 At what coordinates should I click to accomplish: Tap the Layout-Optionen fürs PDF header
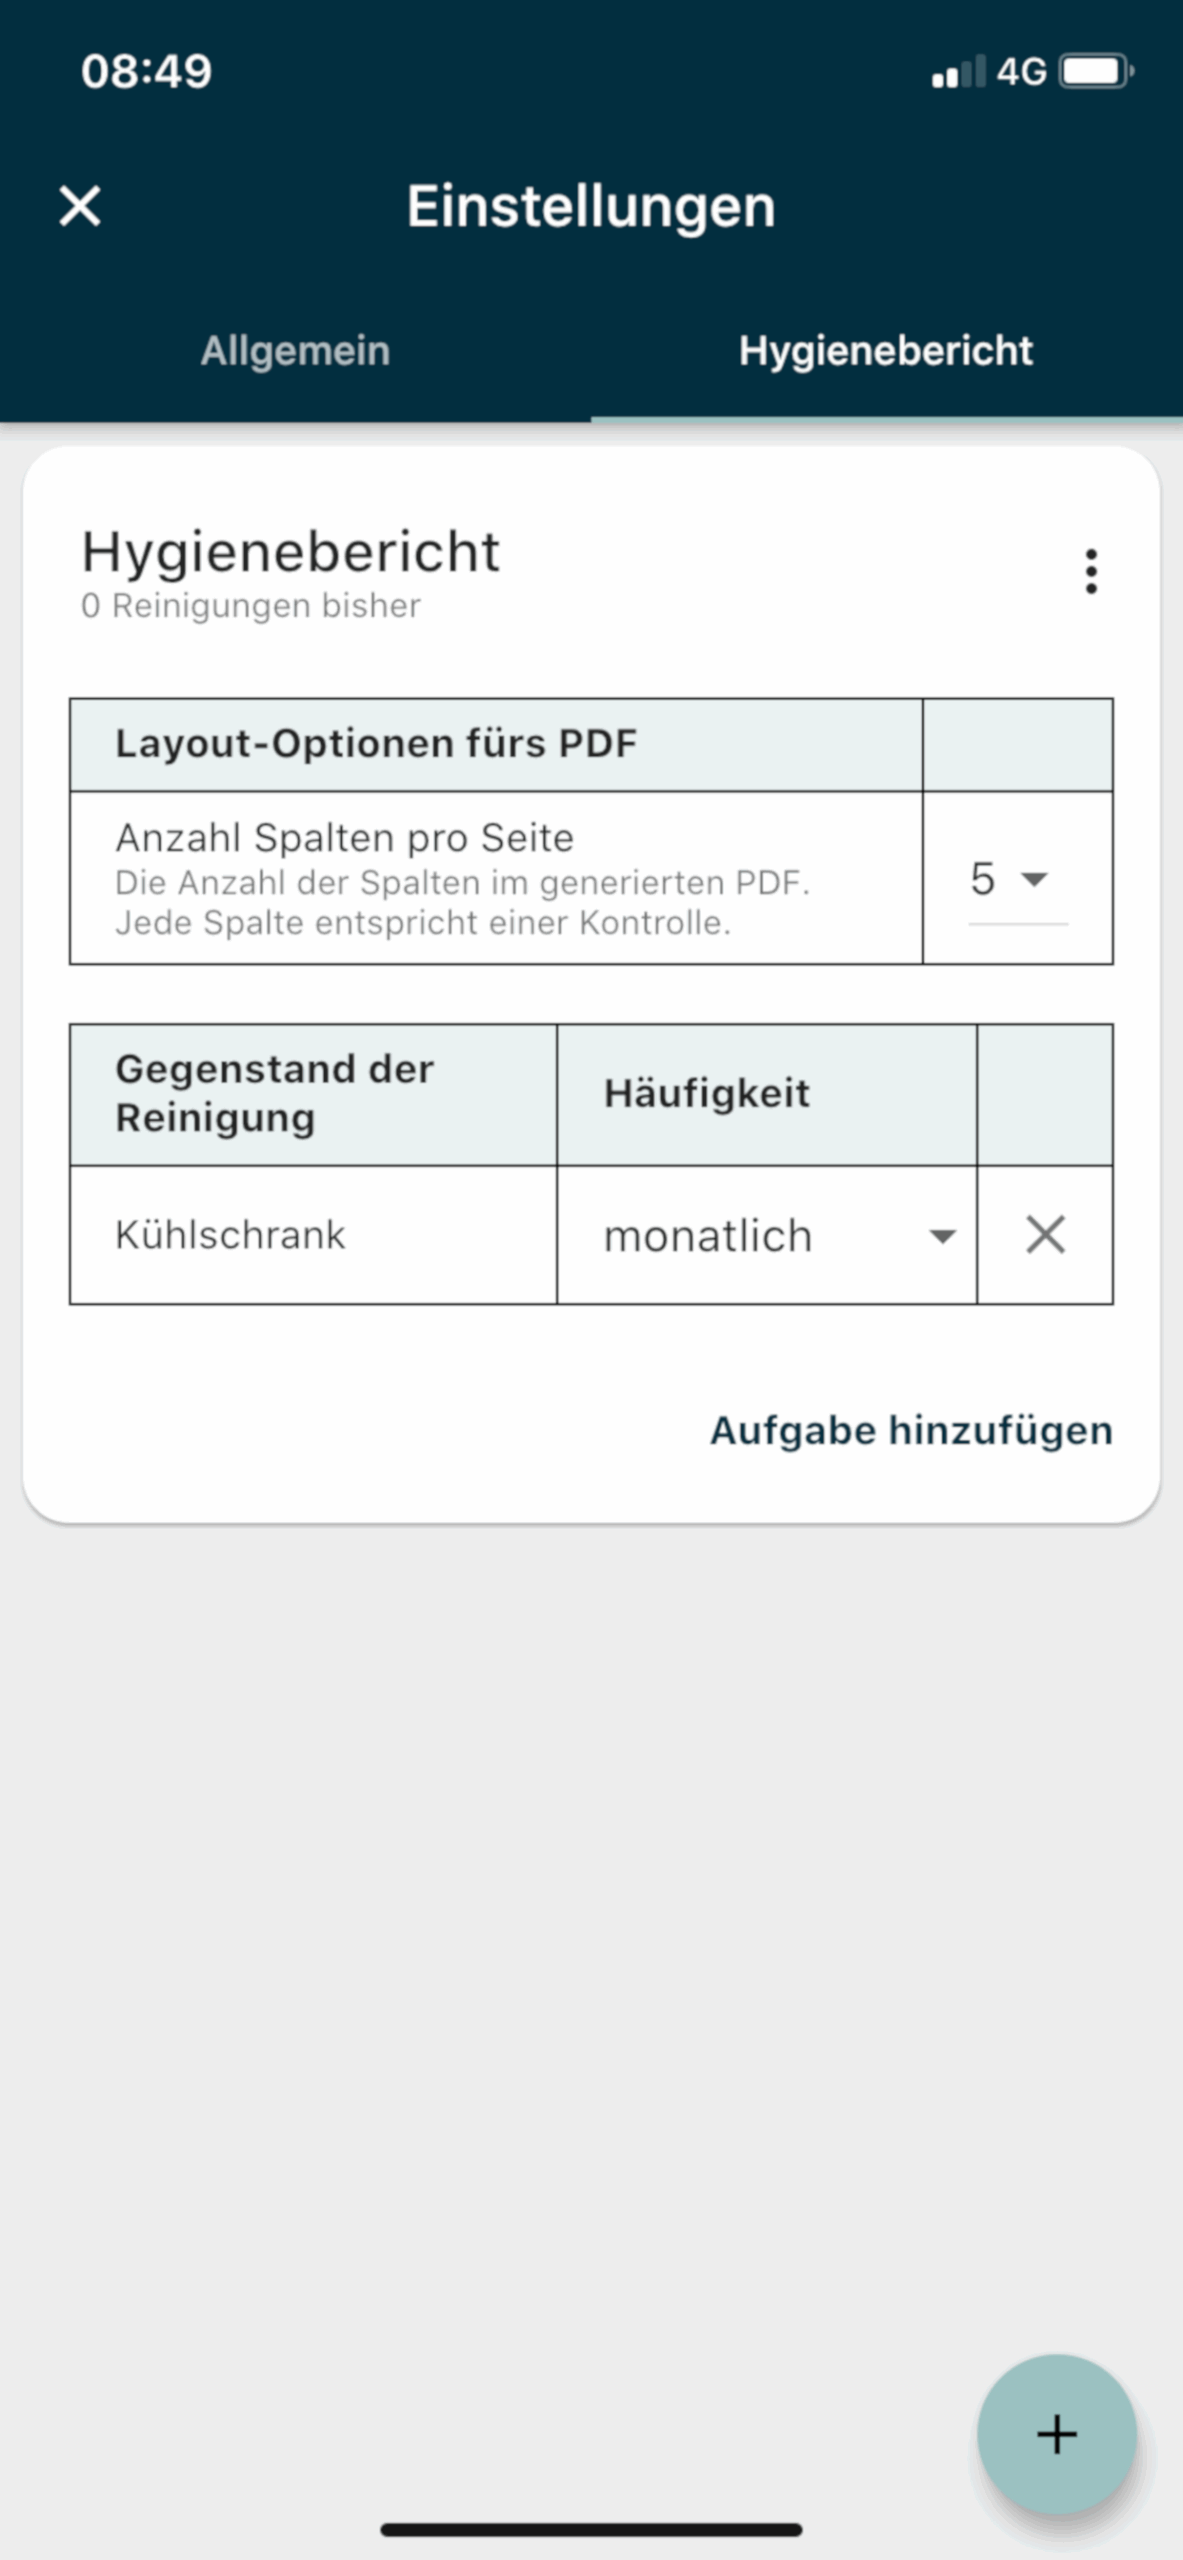[x=376, y=744]
